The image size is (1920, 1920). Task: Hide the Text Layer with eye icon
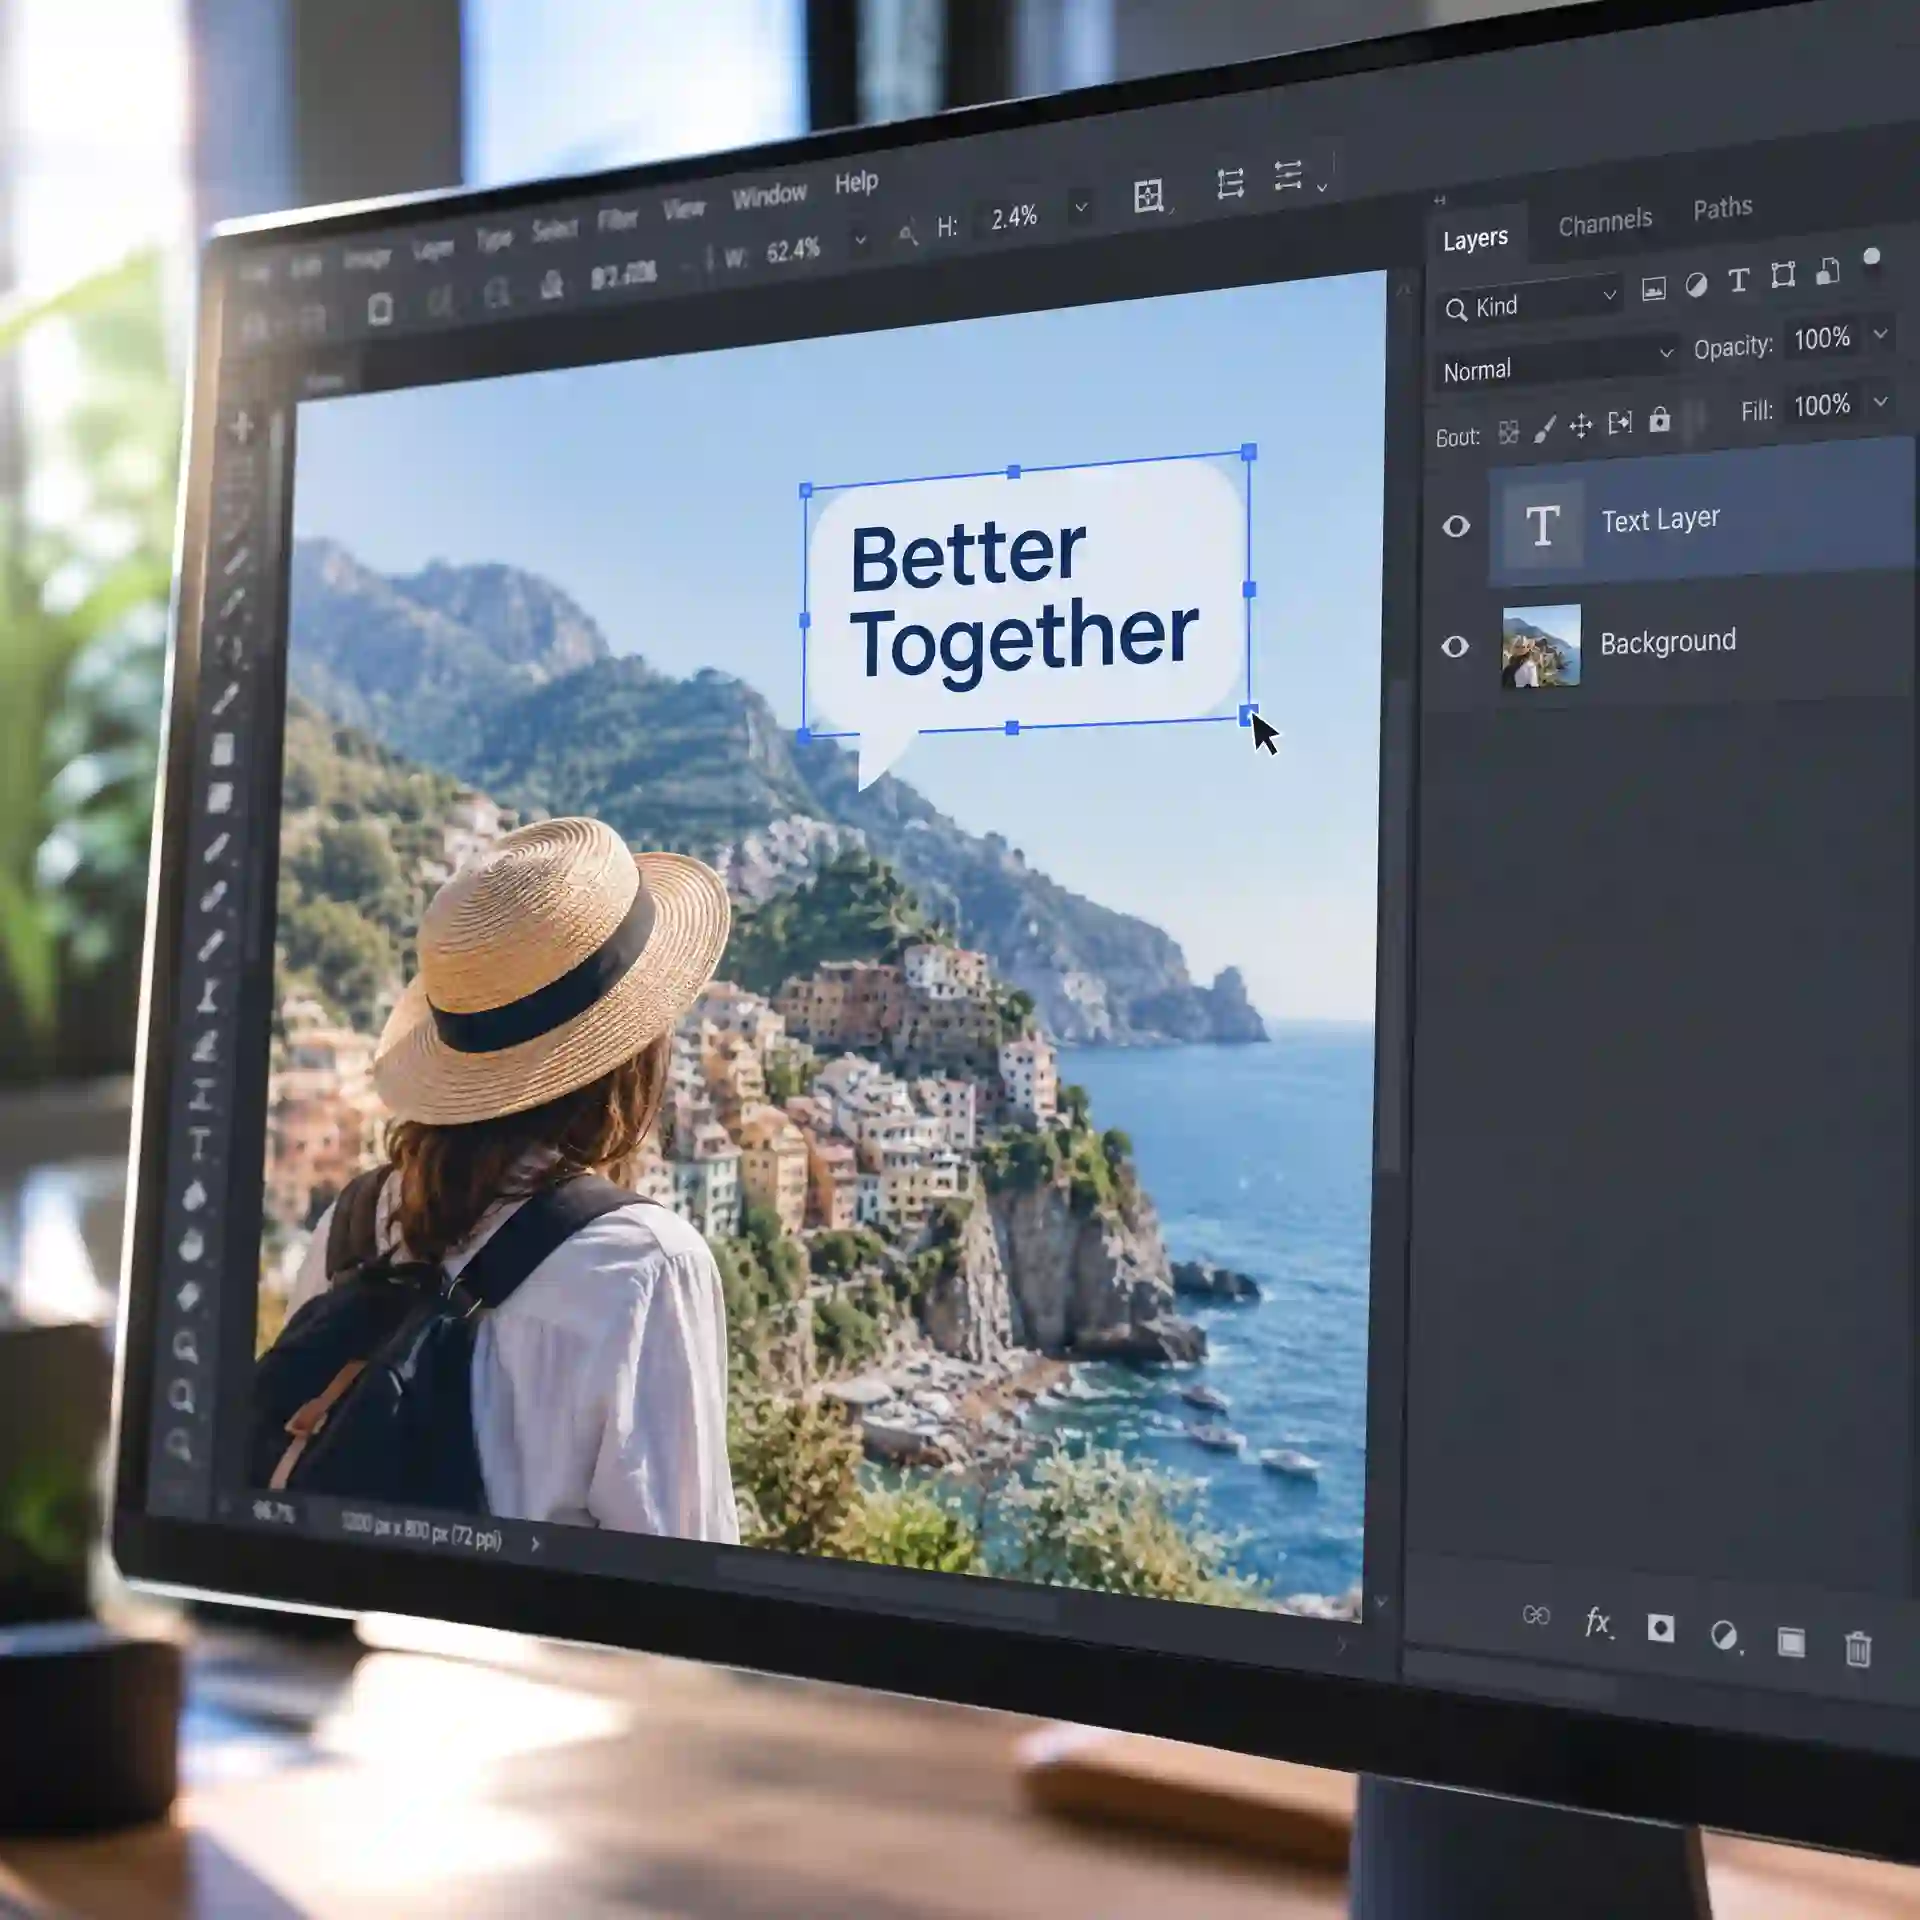(1456, 526)
